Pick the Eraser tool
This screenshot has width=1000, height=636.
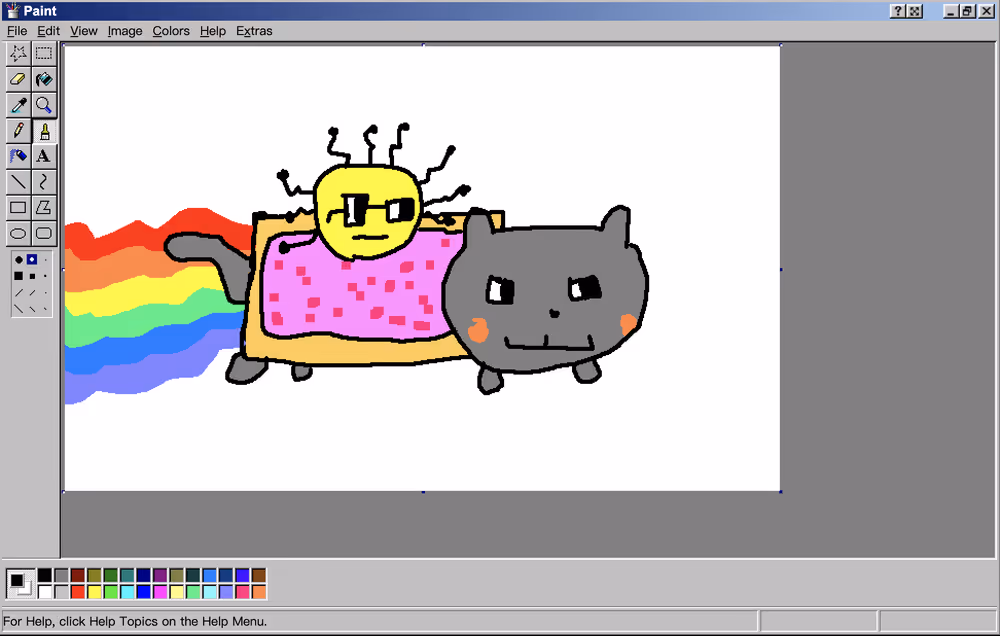point(18,79)
